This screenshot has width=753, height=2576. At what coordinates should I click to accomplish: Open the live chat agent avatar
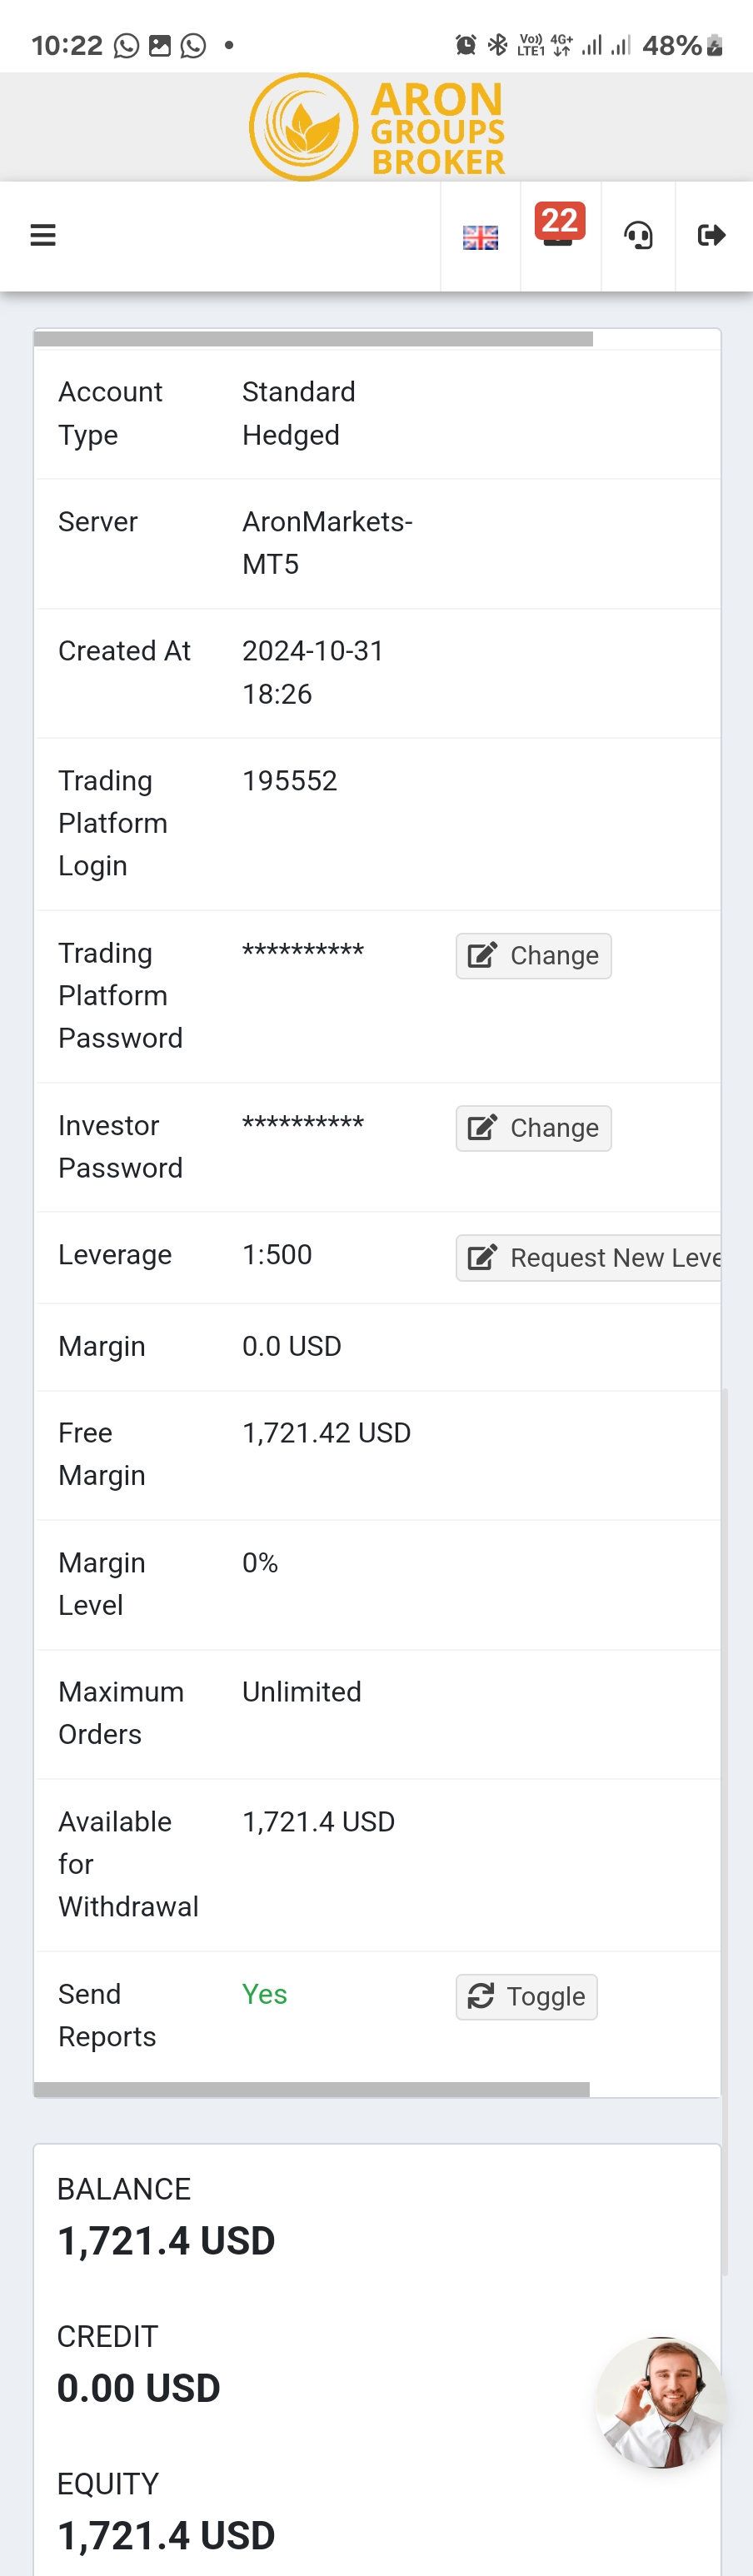click(660, 2402)
